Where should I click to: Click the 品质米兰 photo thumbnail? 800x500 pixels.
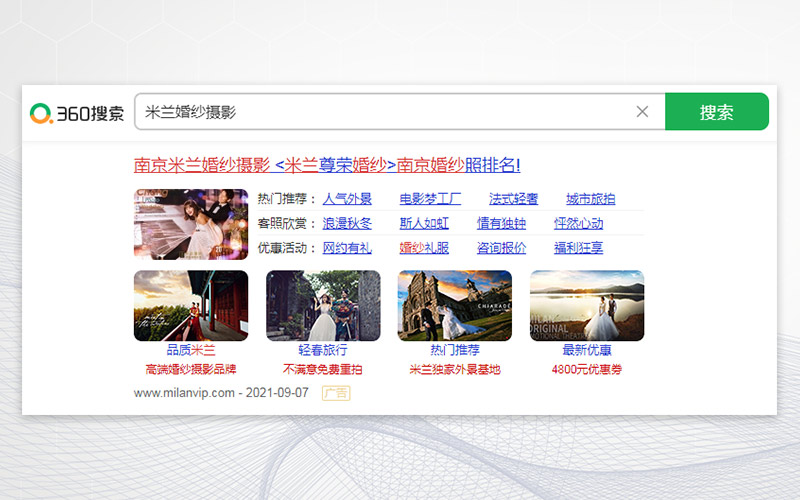191,306
